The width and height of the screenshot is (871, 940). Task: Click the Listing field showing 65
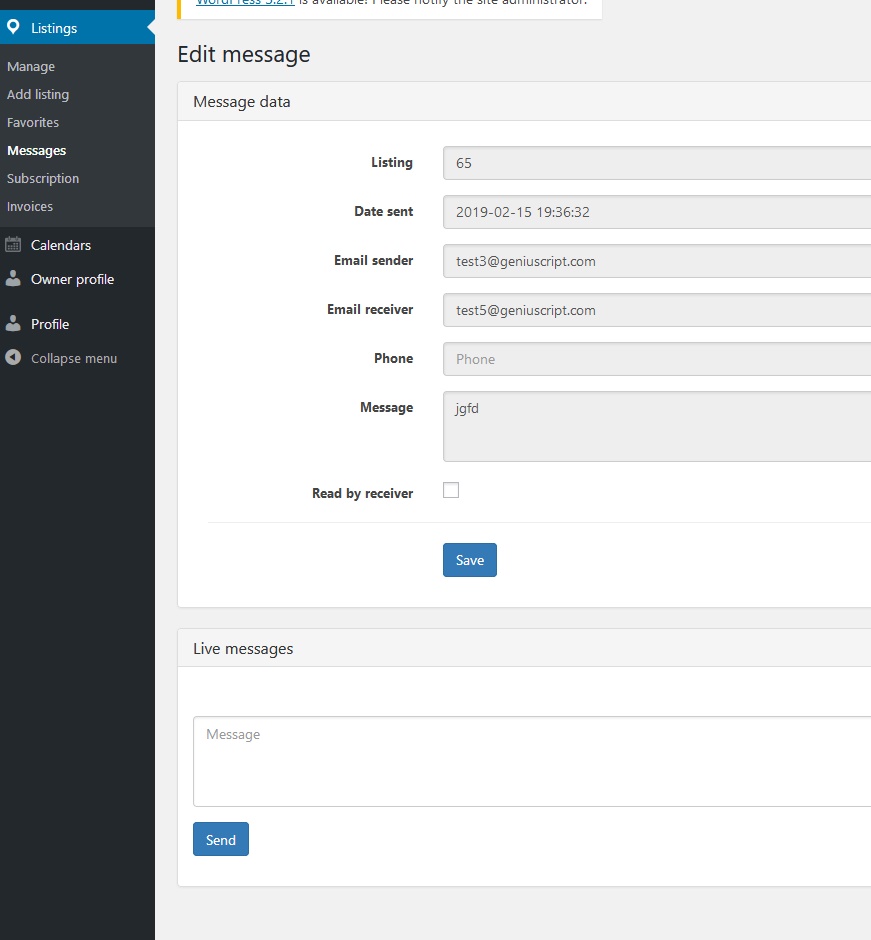[x=657, y=163]
